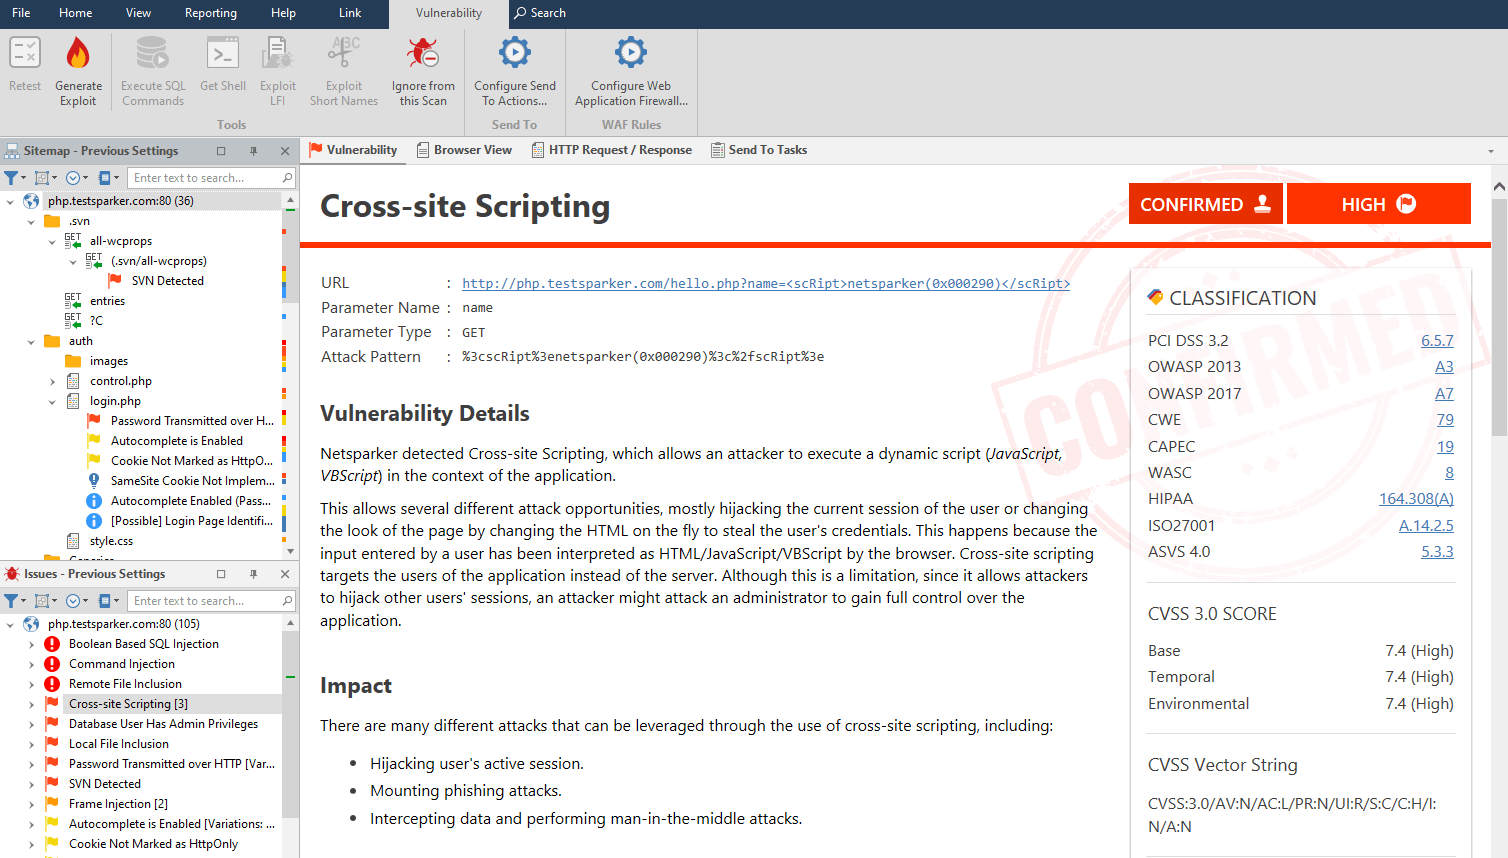1508x858 pixels.
Task: Expand the control.php node
Action: coord(52,381)
